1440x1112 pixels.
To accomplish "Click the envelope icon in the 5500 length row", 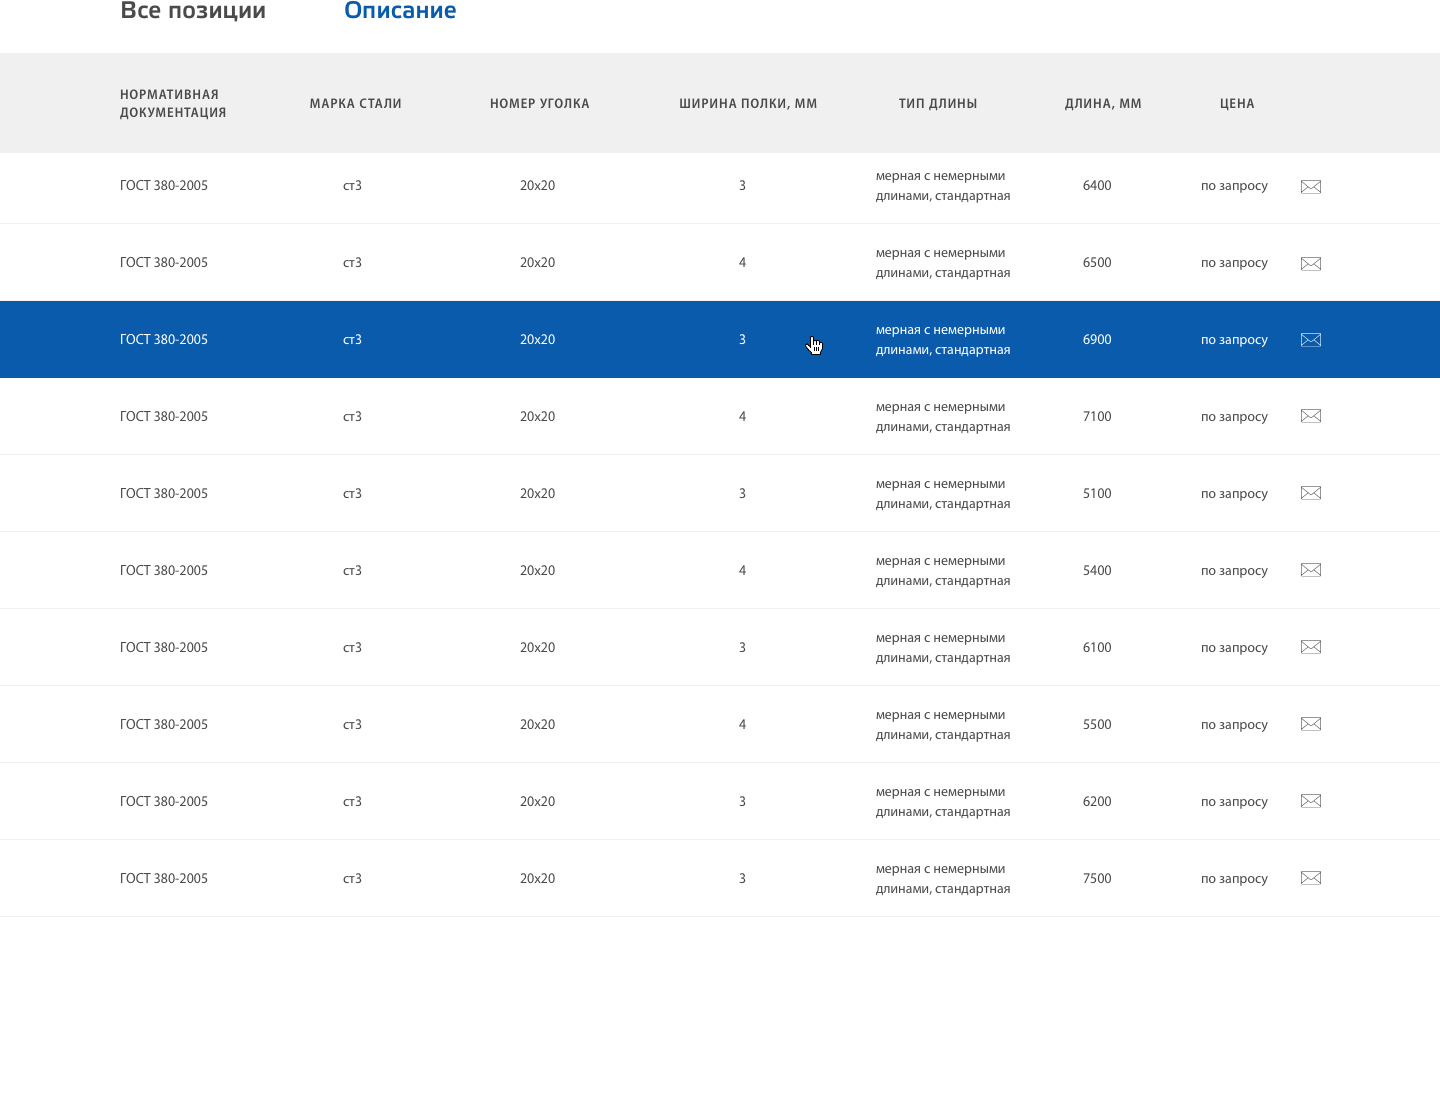I will pyautogui.click(x=1311, y=724).
